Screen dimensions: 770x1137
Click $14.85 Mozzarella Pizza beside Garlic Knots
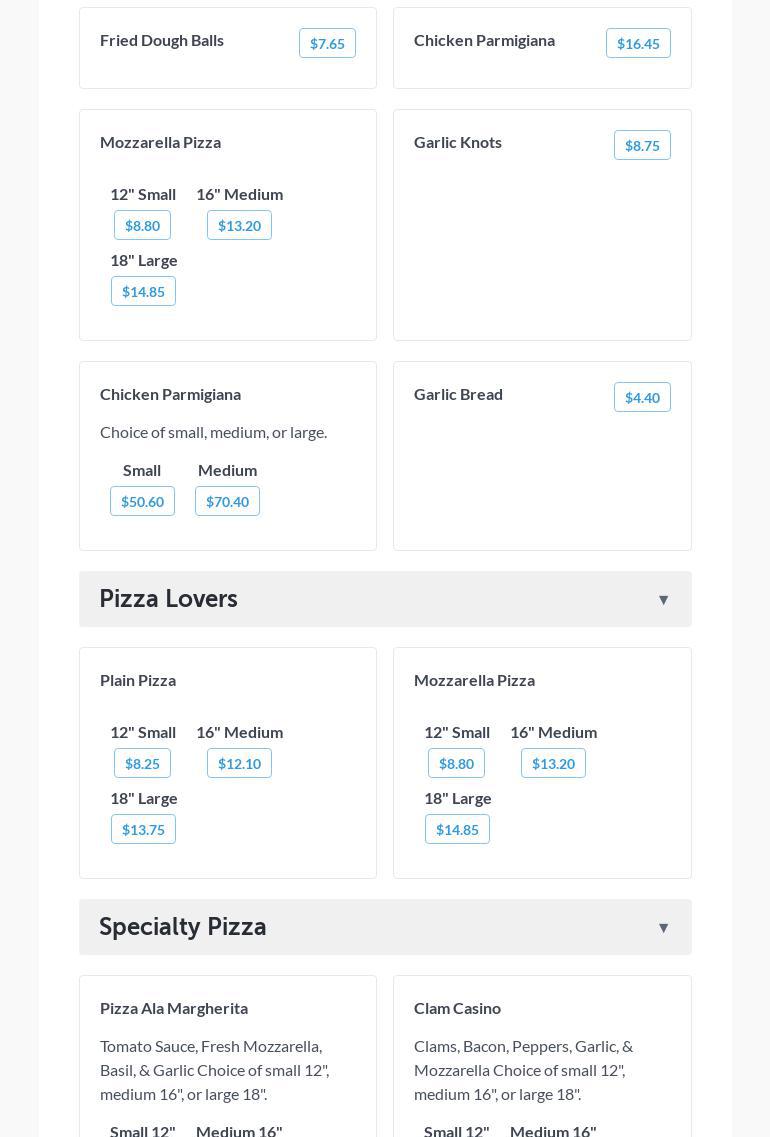click(143, 291)
